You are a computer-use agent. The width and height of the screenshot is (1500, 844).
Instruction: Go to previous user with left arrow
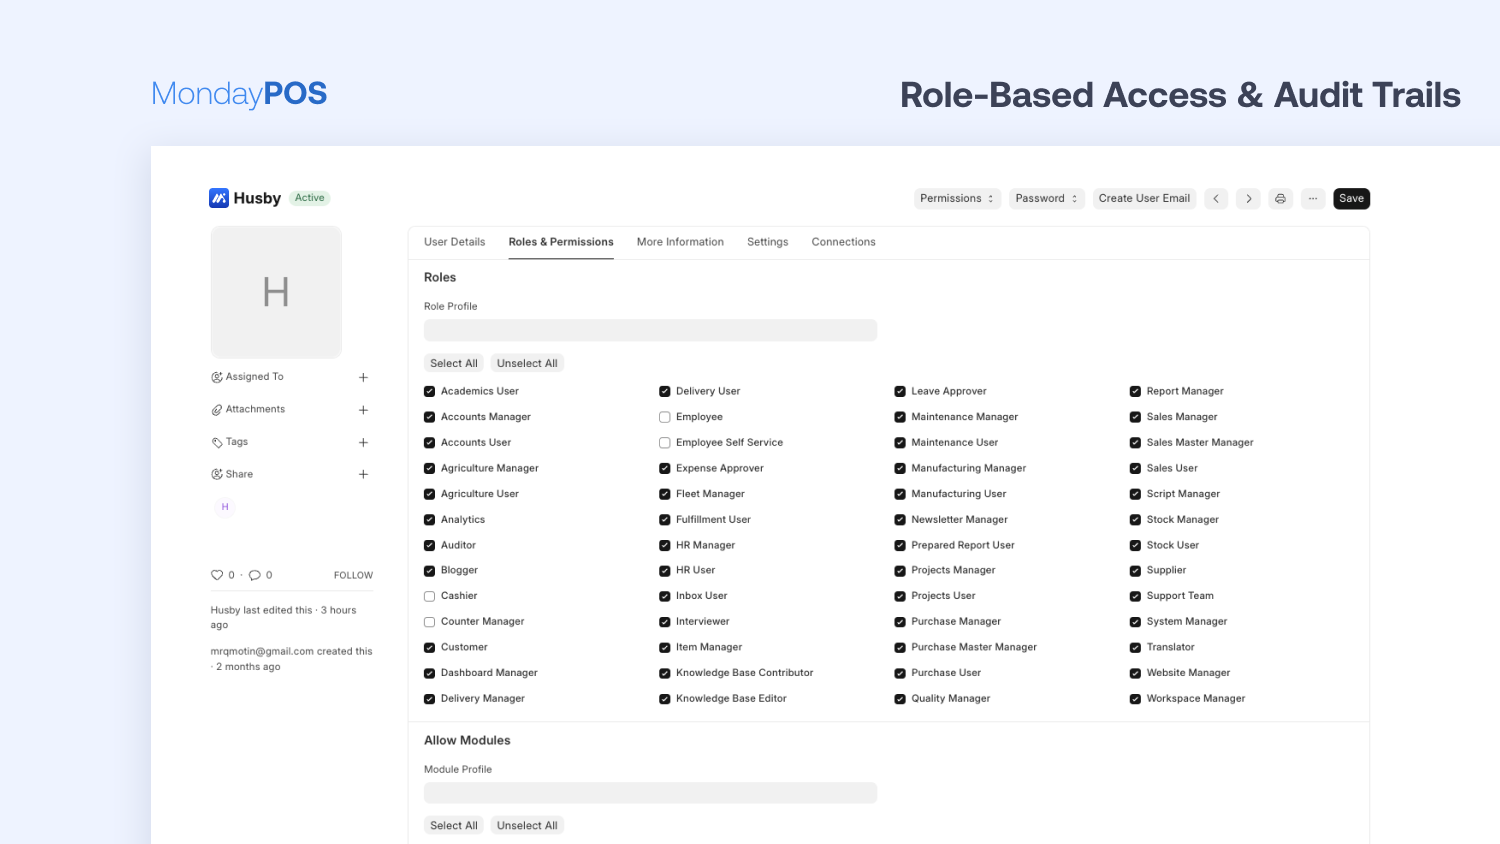pos(1216,199)
